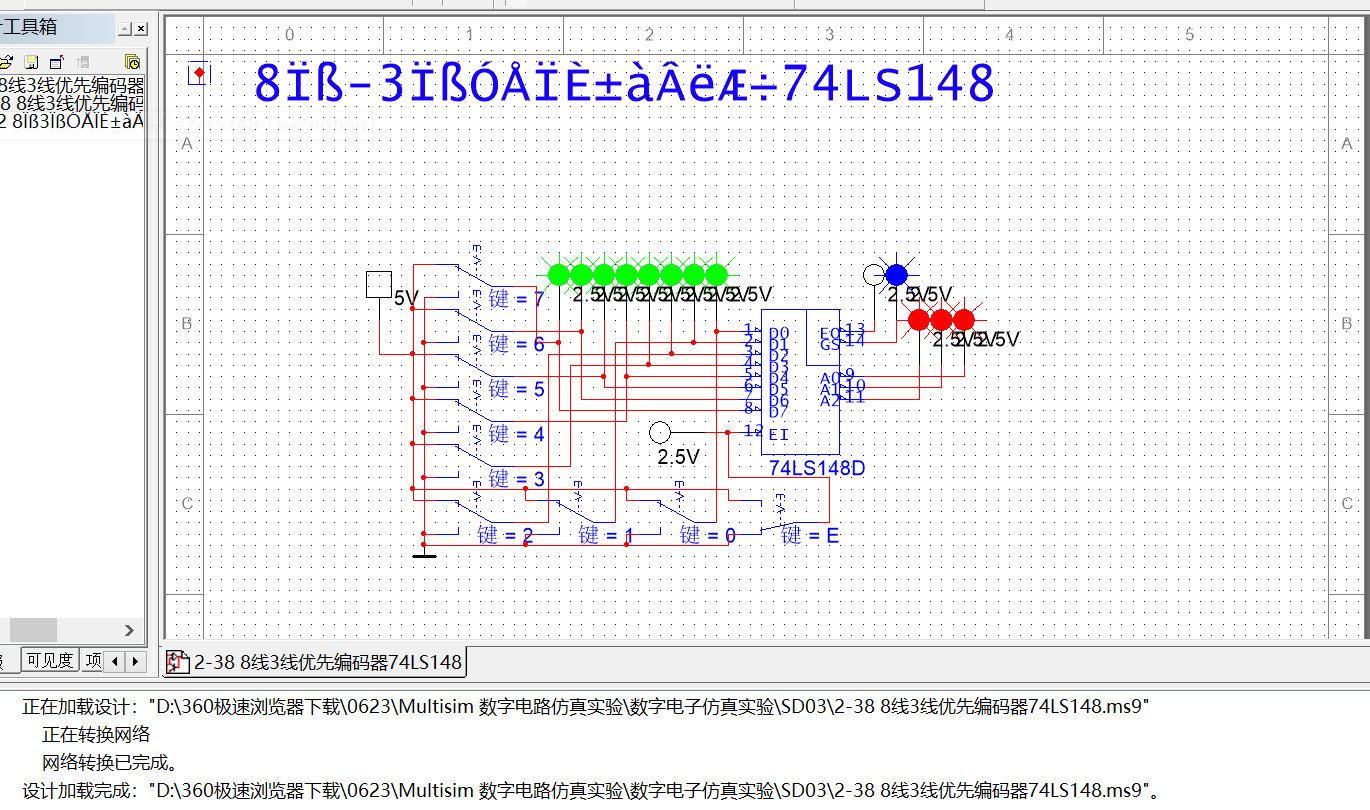The image size is (1370, 810).
Task: Select the garbled third tree row '8Ïß3Ïß'
Action: 72,122
